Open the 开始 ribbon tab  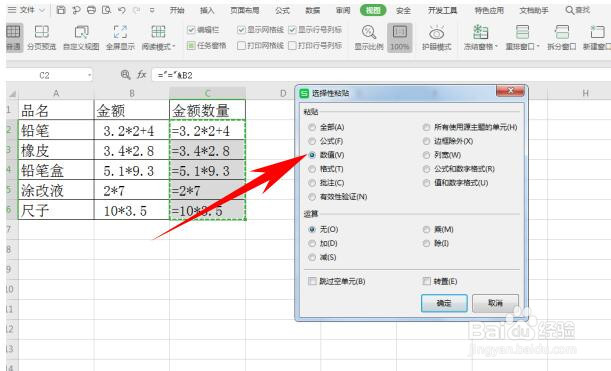click(177, 11)
